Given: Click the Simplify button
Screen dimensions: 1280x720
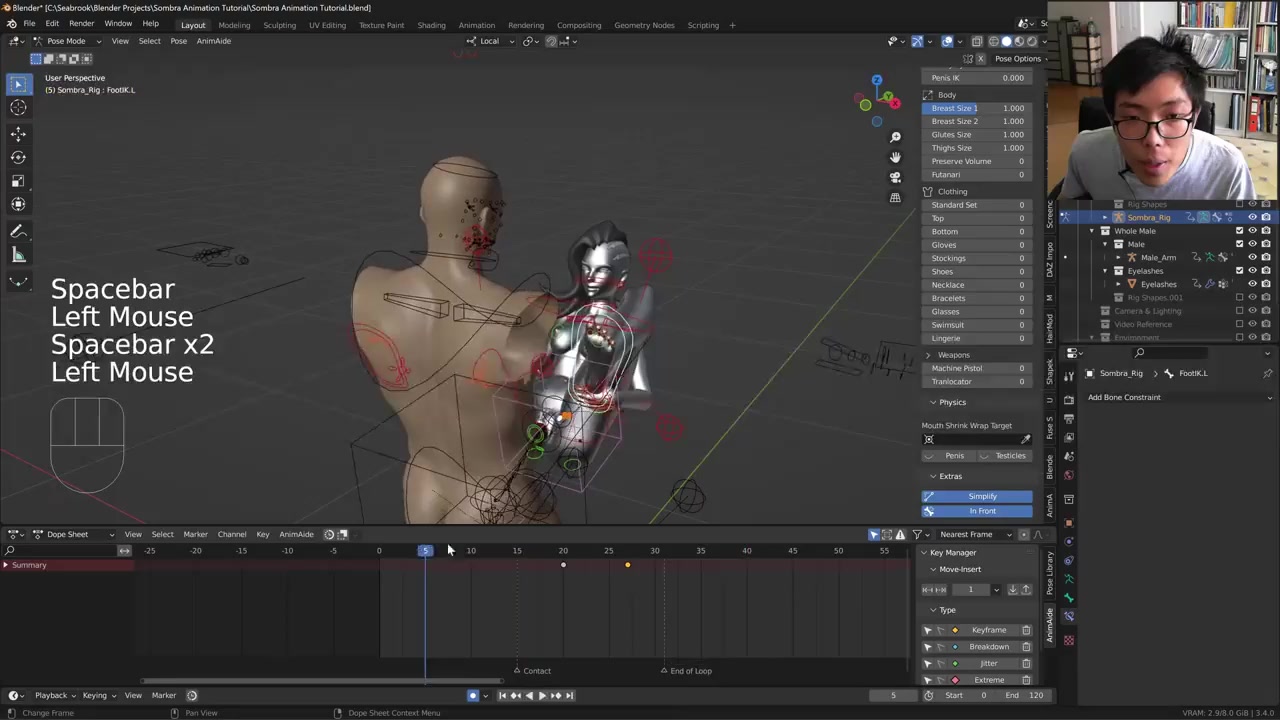Looking at the screenshot, I should (981, 496).
